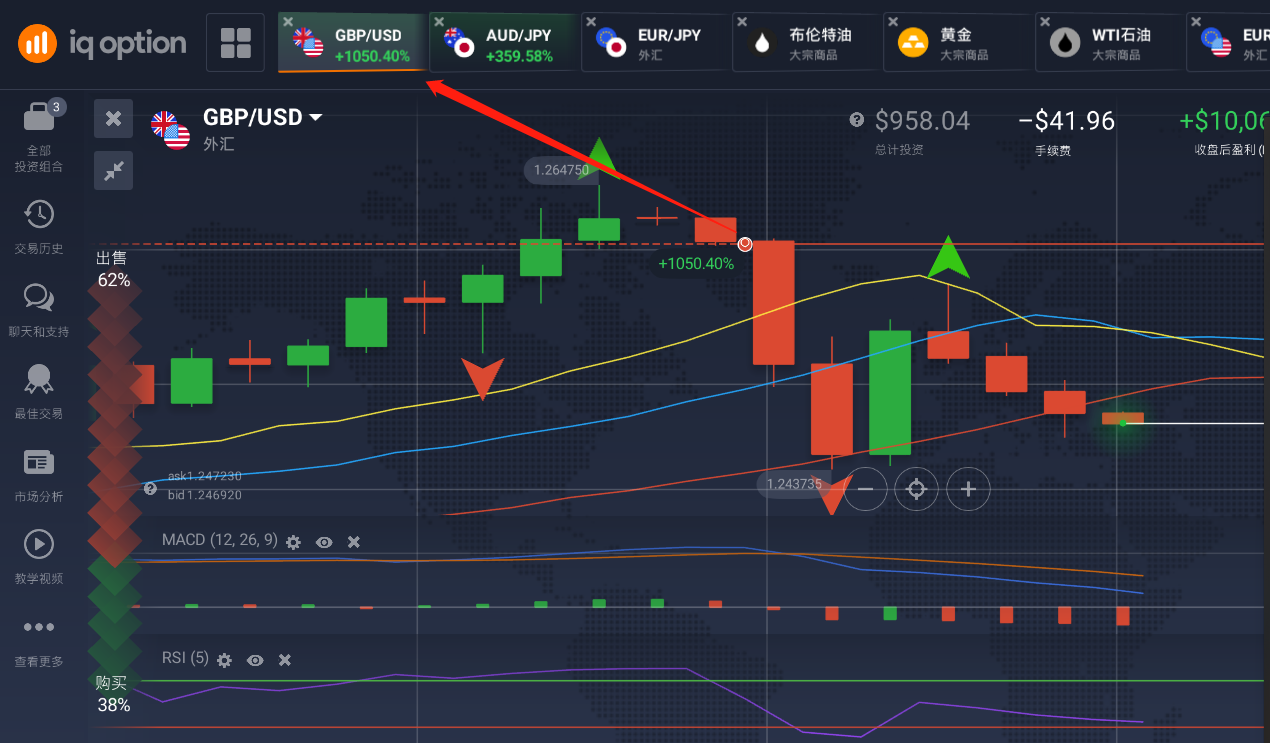Image resolution: width=1270 pixels, height=743 pixels.
Task: Zoom in chart with plus button
Action: click(x=968, y=489)
